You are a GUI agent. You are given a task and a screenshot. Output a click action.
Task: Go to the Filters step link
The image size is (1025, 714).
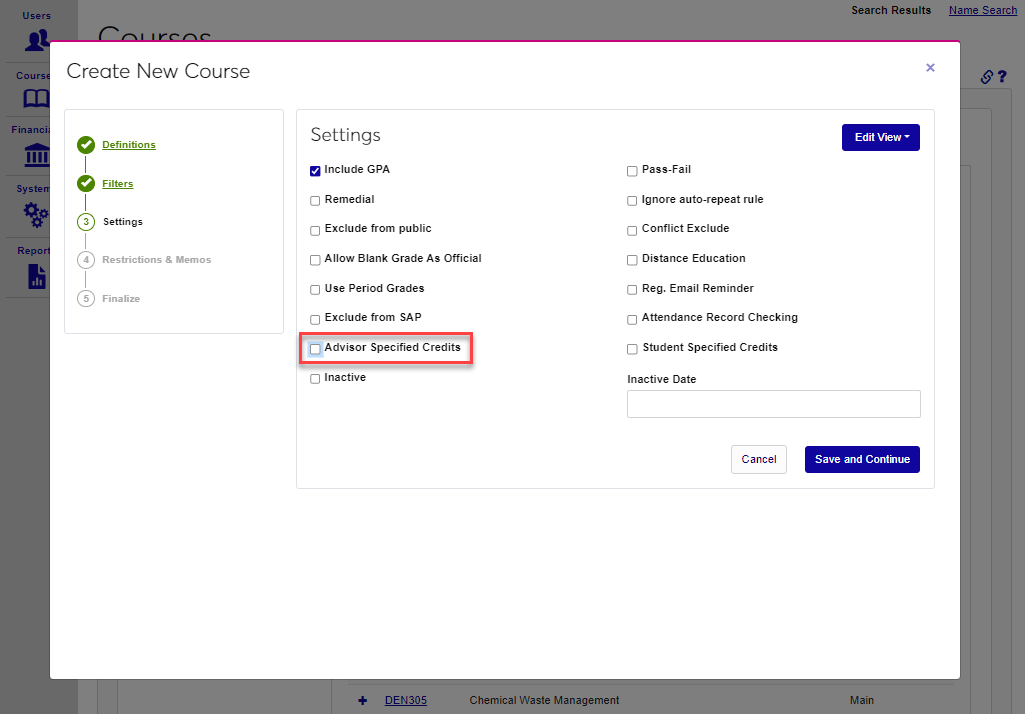(118, 184)
